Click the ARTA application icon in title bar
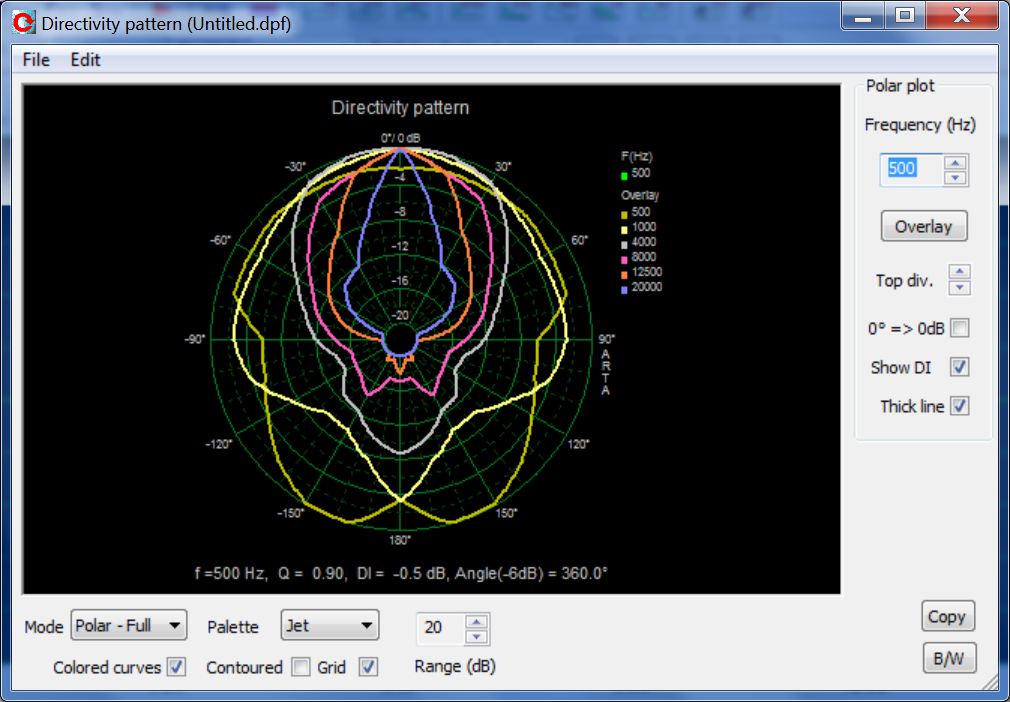This screenshot has height=702, width=1010. 23,23
